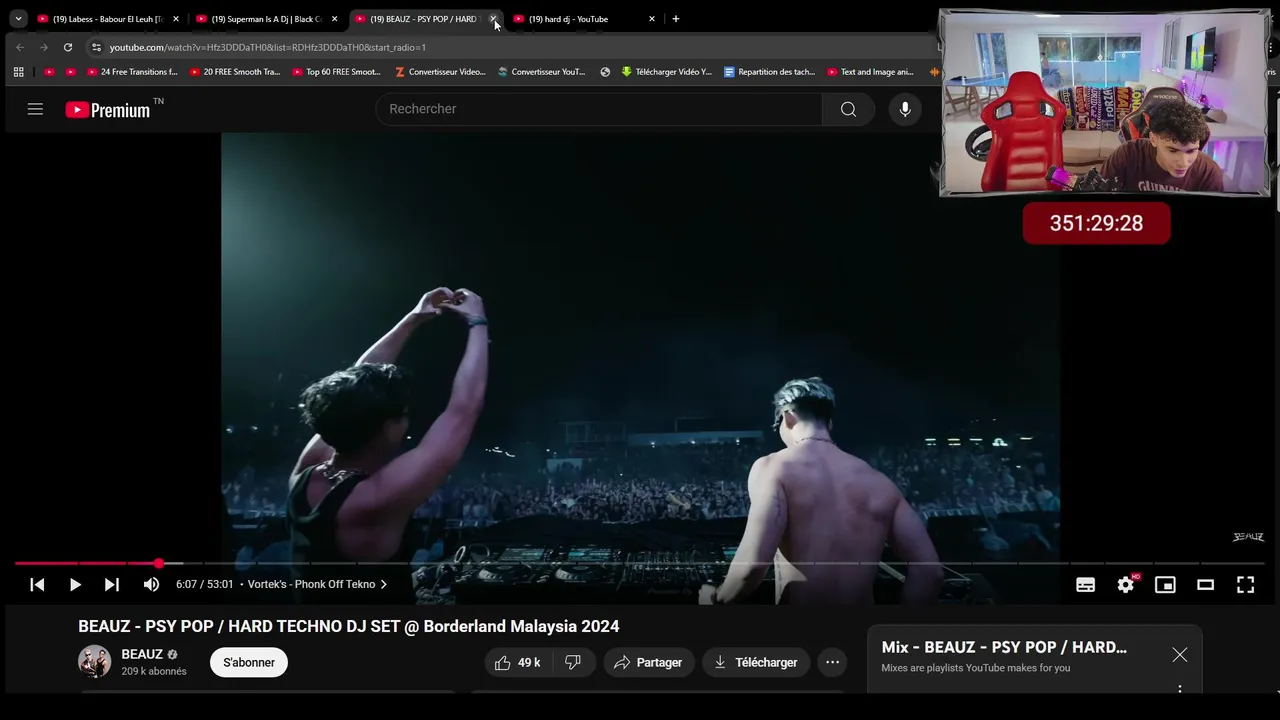The width and height of the screenshot is (1280, 720).
Task: Switch to miniplayer mode
Action: click(1165, 585)
